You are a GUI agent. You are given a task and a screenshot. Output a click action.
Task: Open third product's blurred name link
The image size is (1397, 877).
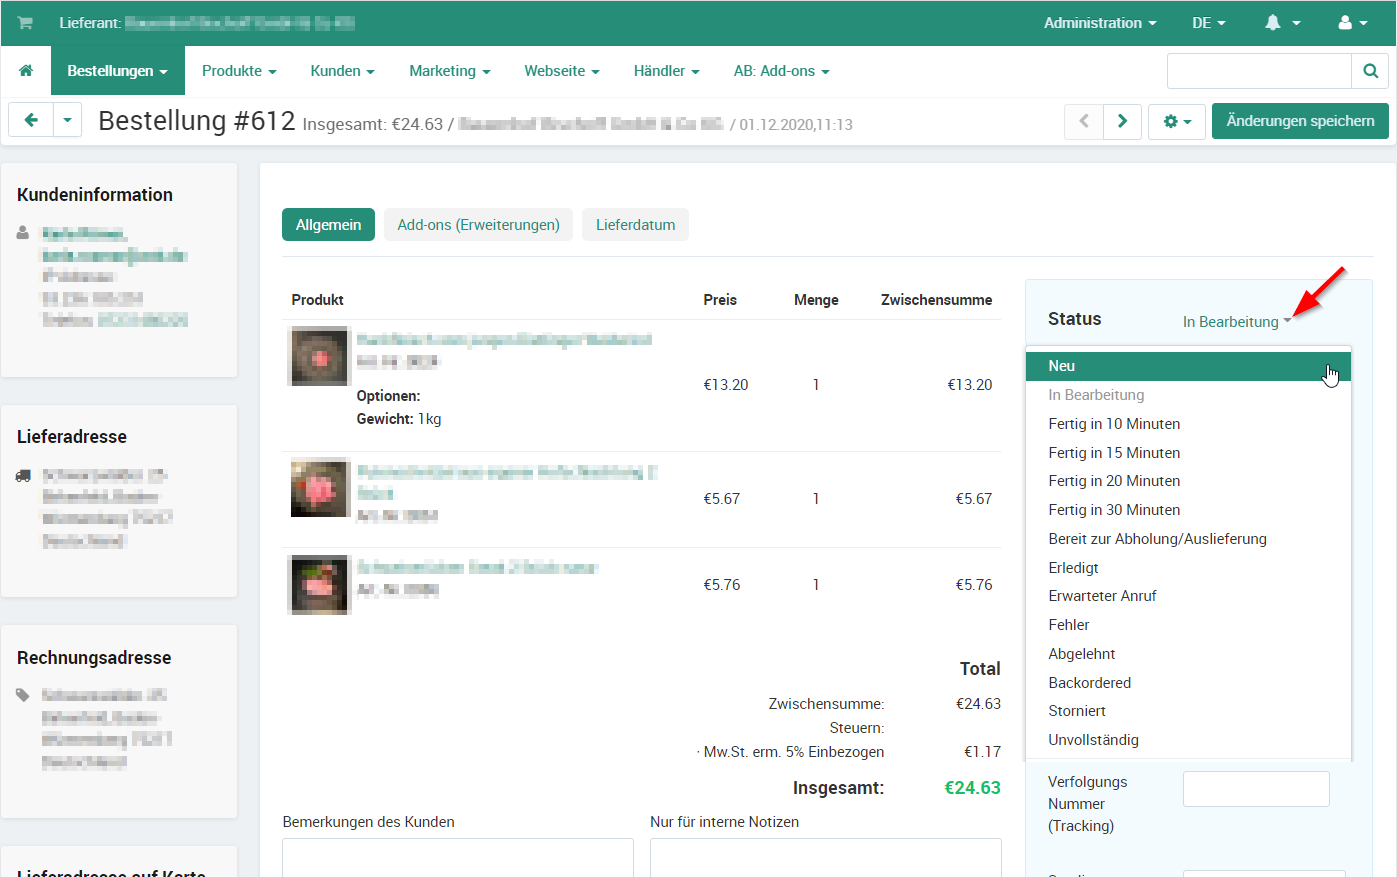pyautogui.click(x=477, y=568)
